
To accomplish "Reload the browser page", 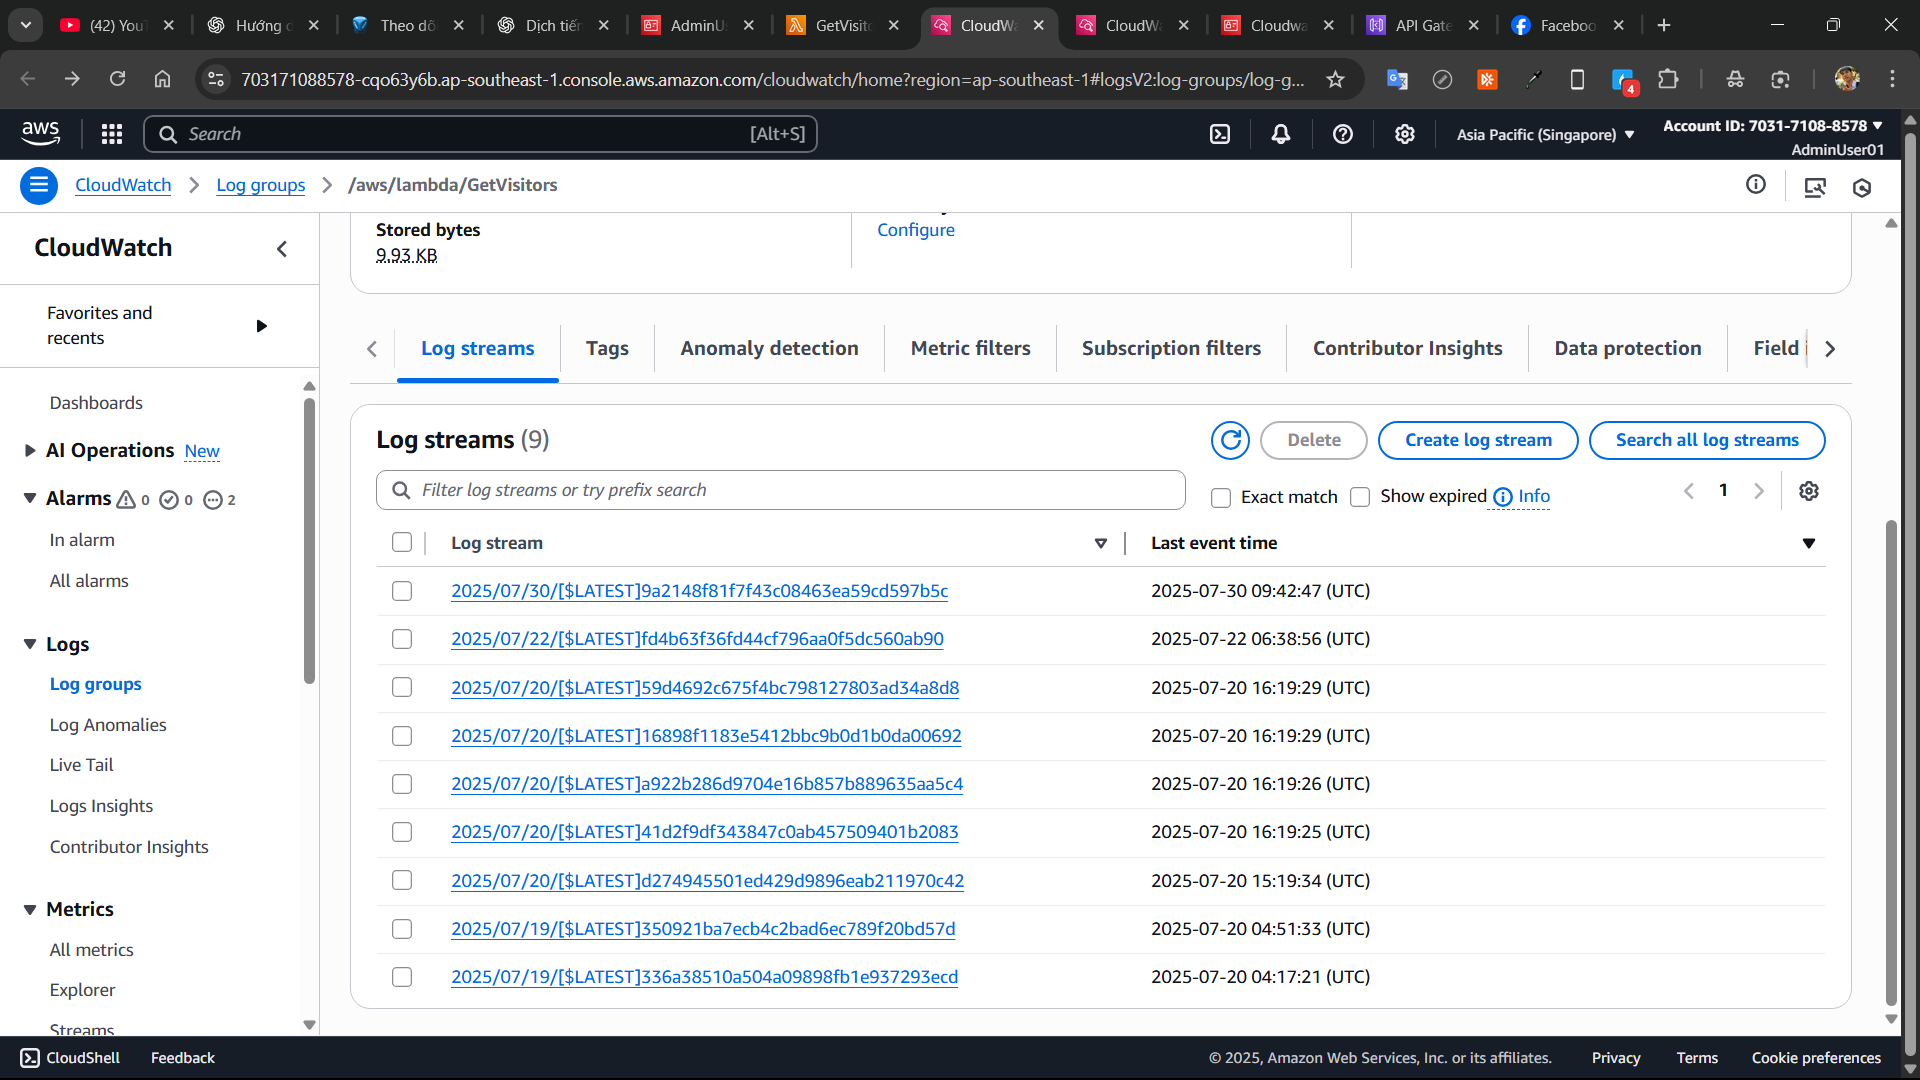I will coord(118,79).
